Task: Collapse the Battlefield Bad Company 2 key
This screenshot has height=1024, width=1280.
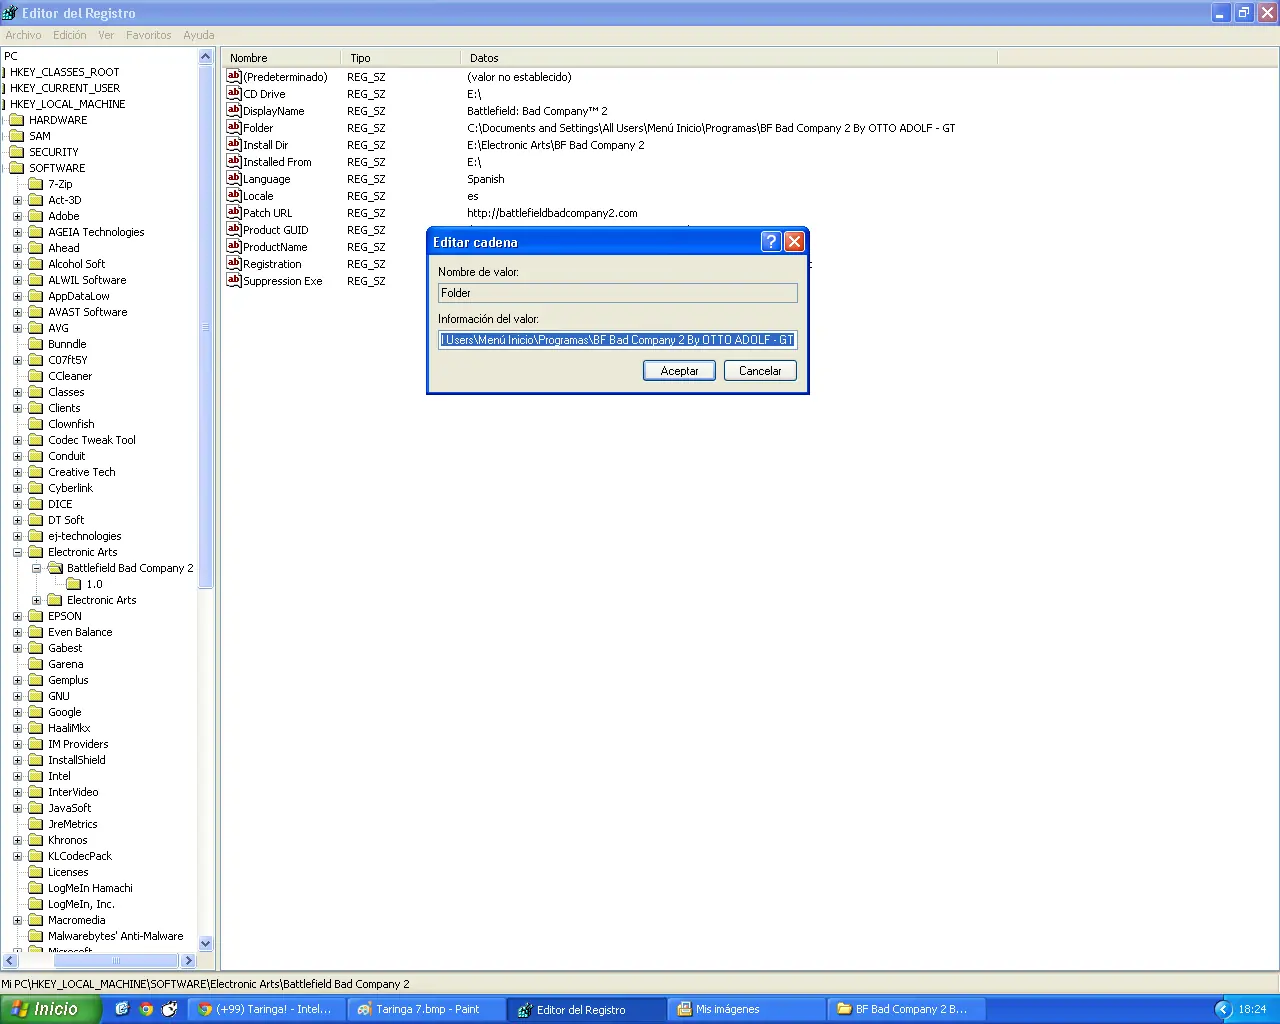Action: click(36, 568)
